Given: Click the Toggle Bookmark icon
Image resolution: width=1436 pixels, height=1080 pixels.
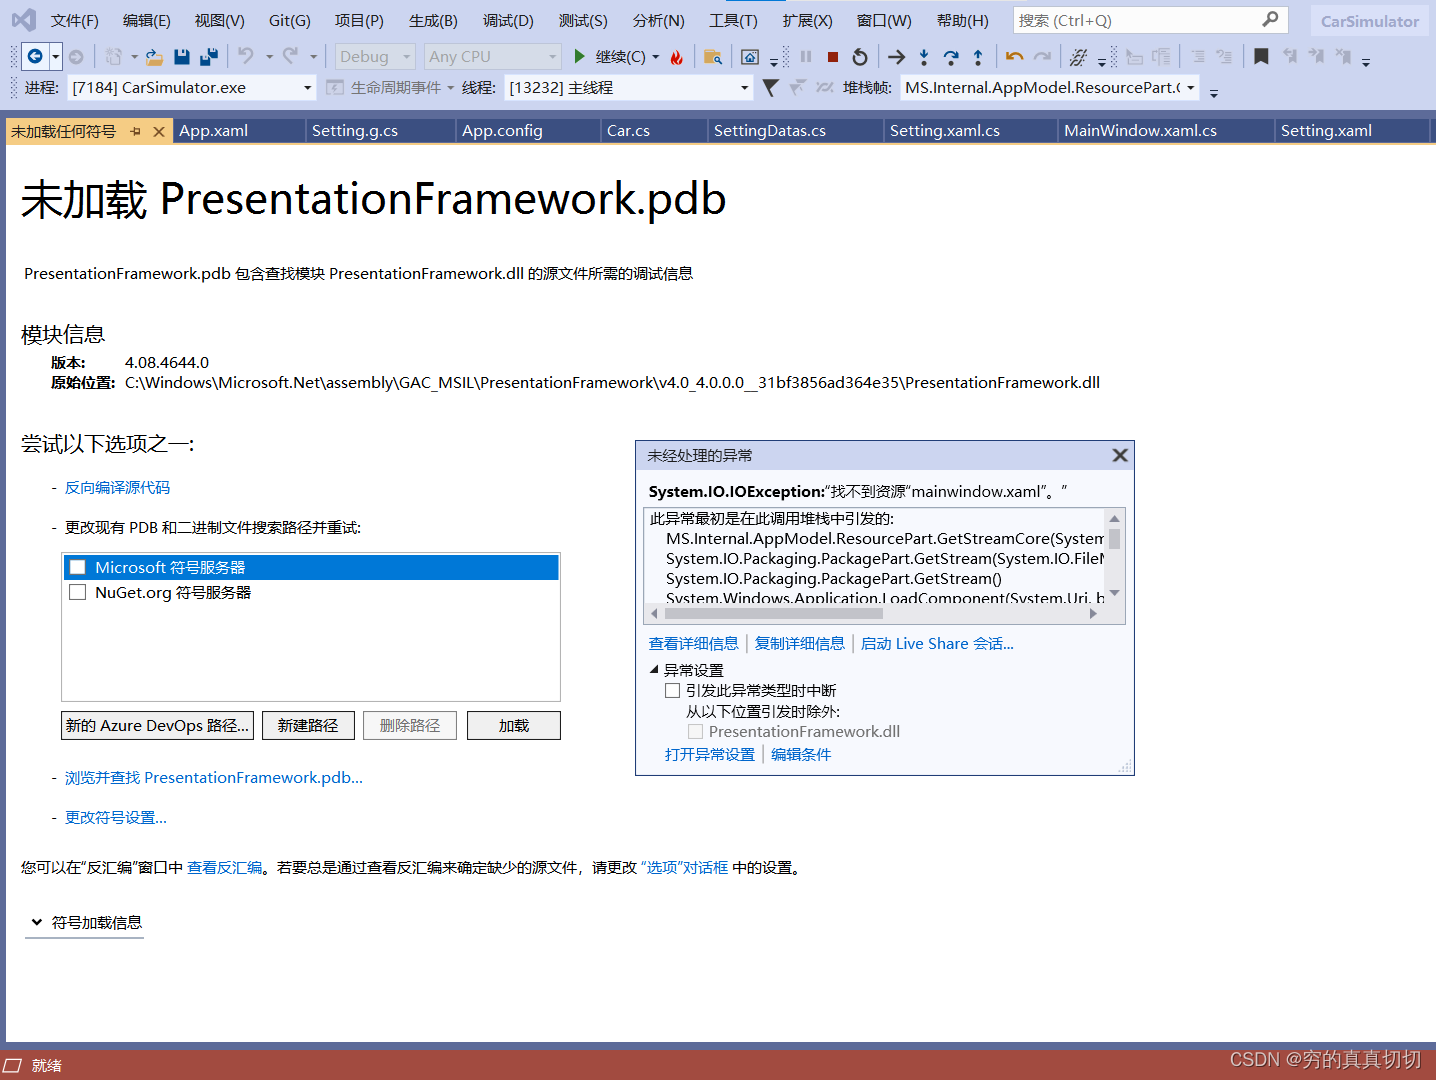Looking at the screenshot, I should (x=1261, y=56).
